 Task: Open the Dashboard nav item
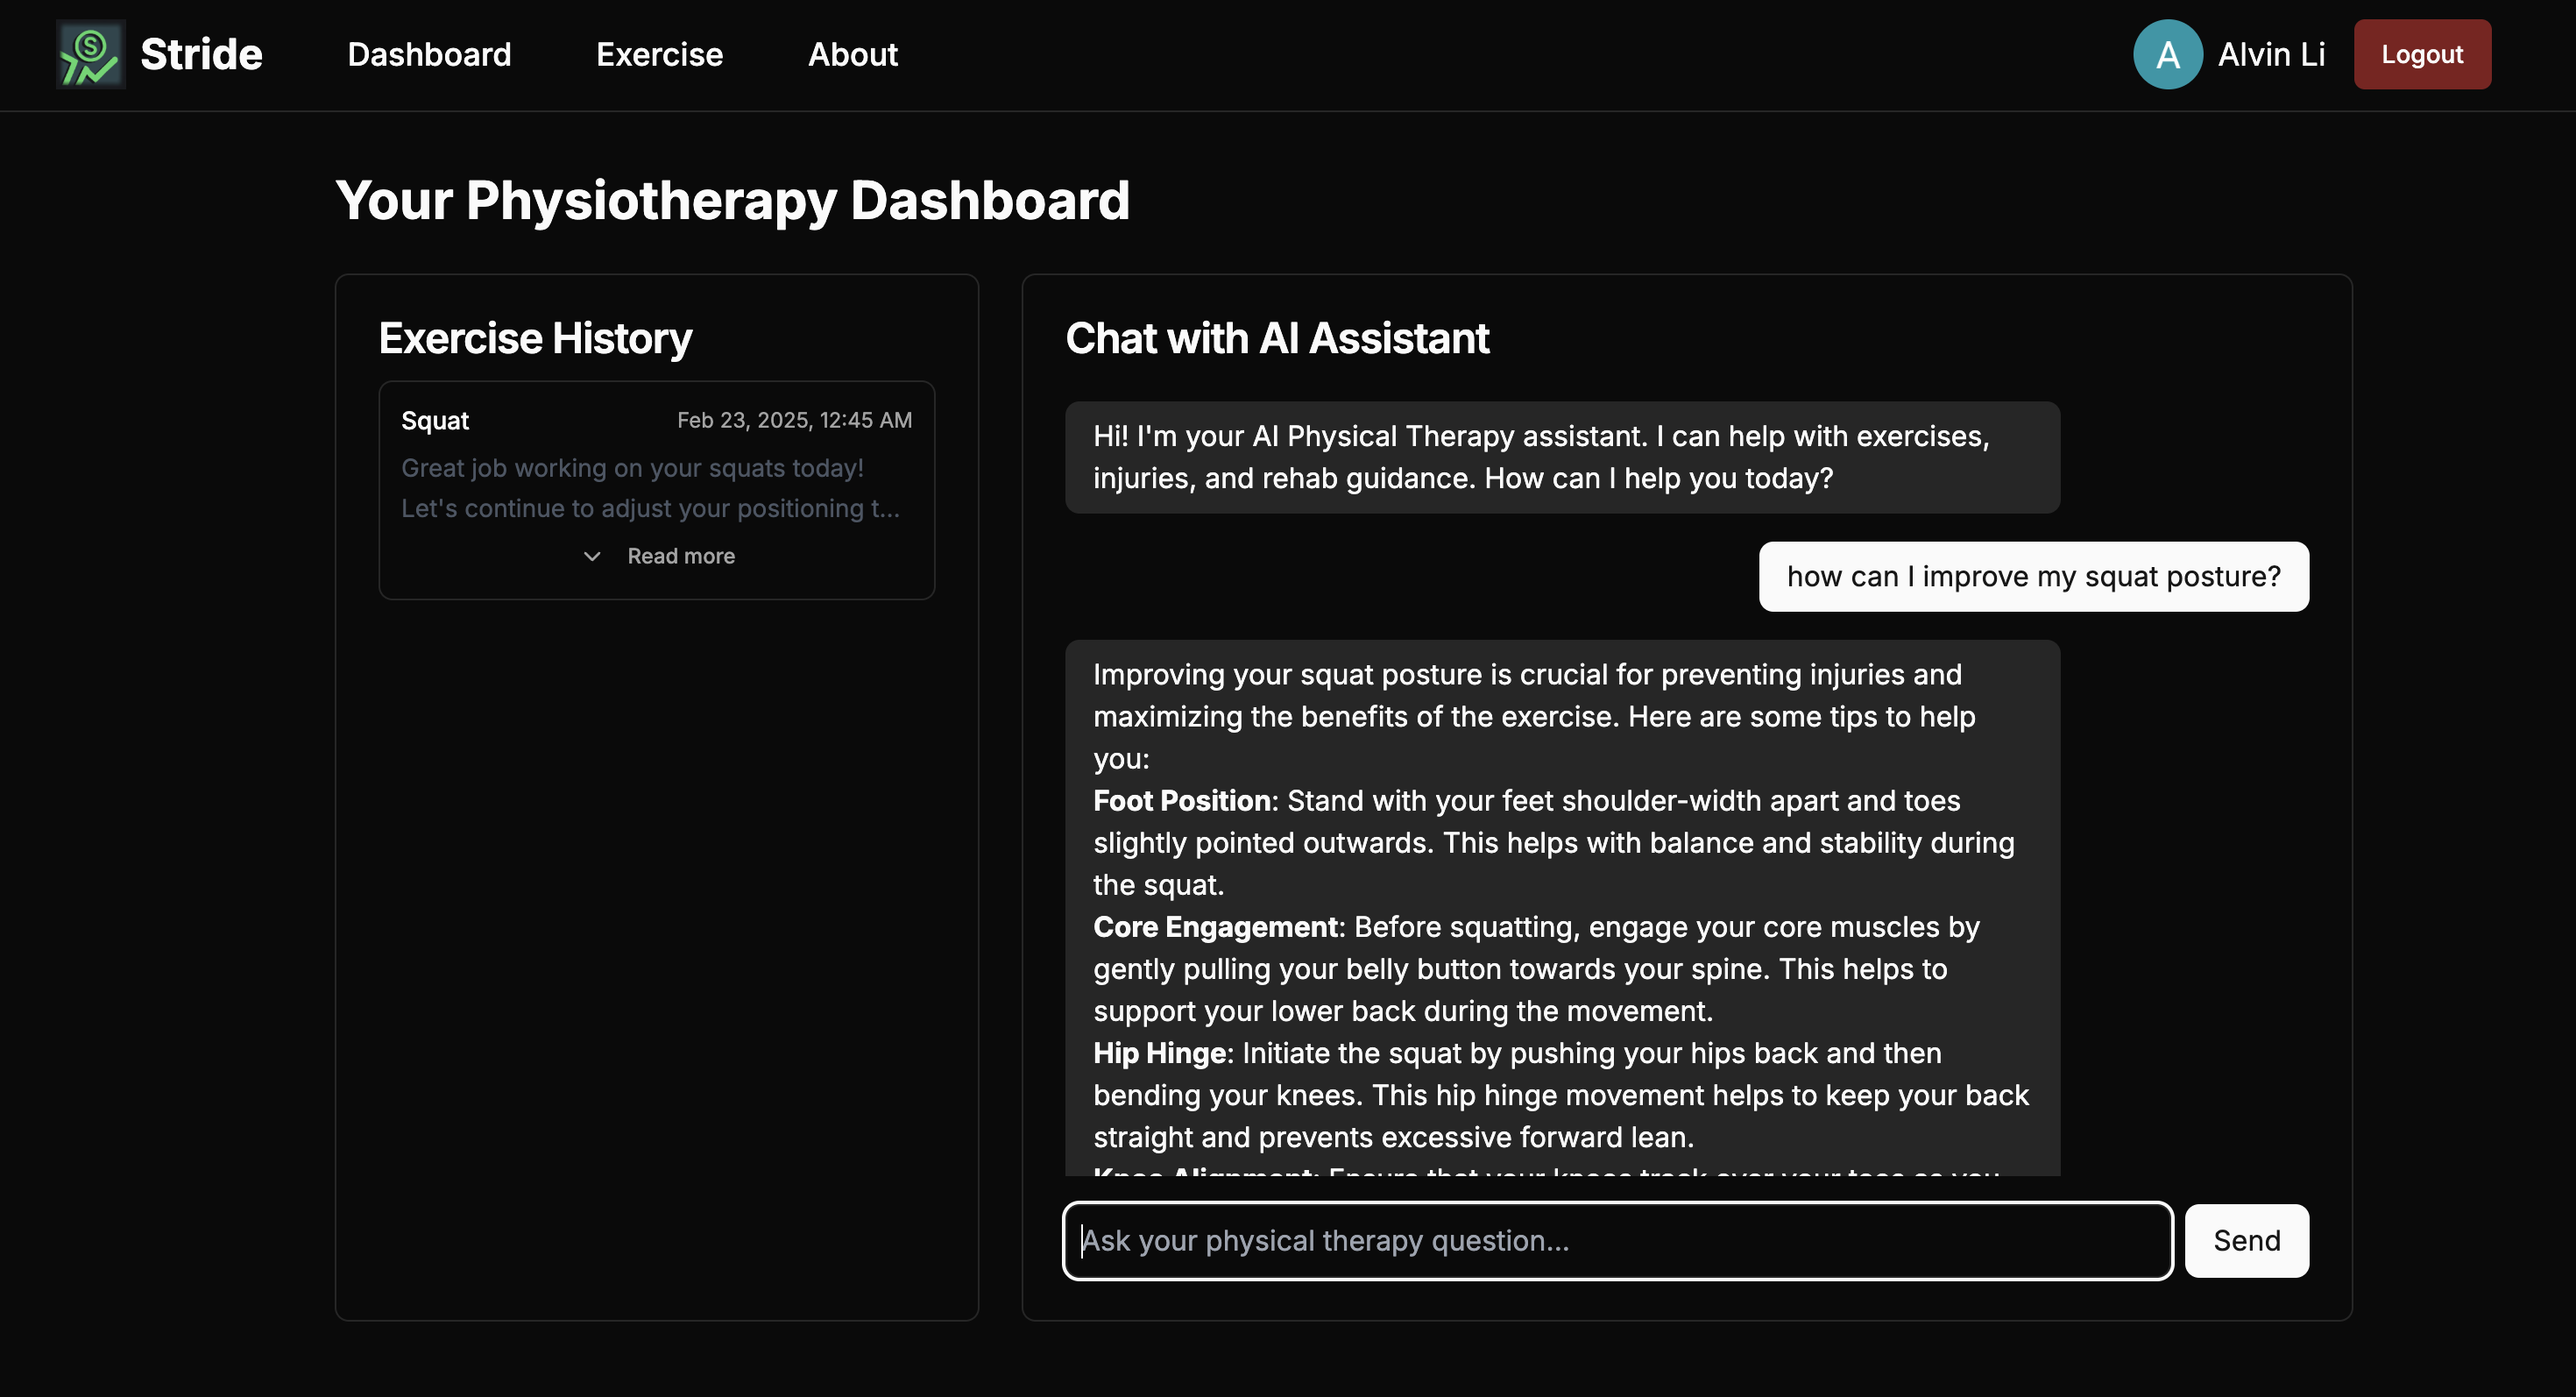(x=429, y=54)
